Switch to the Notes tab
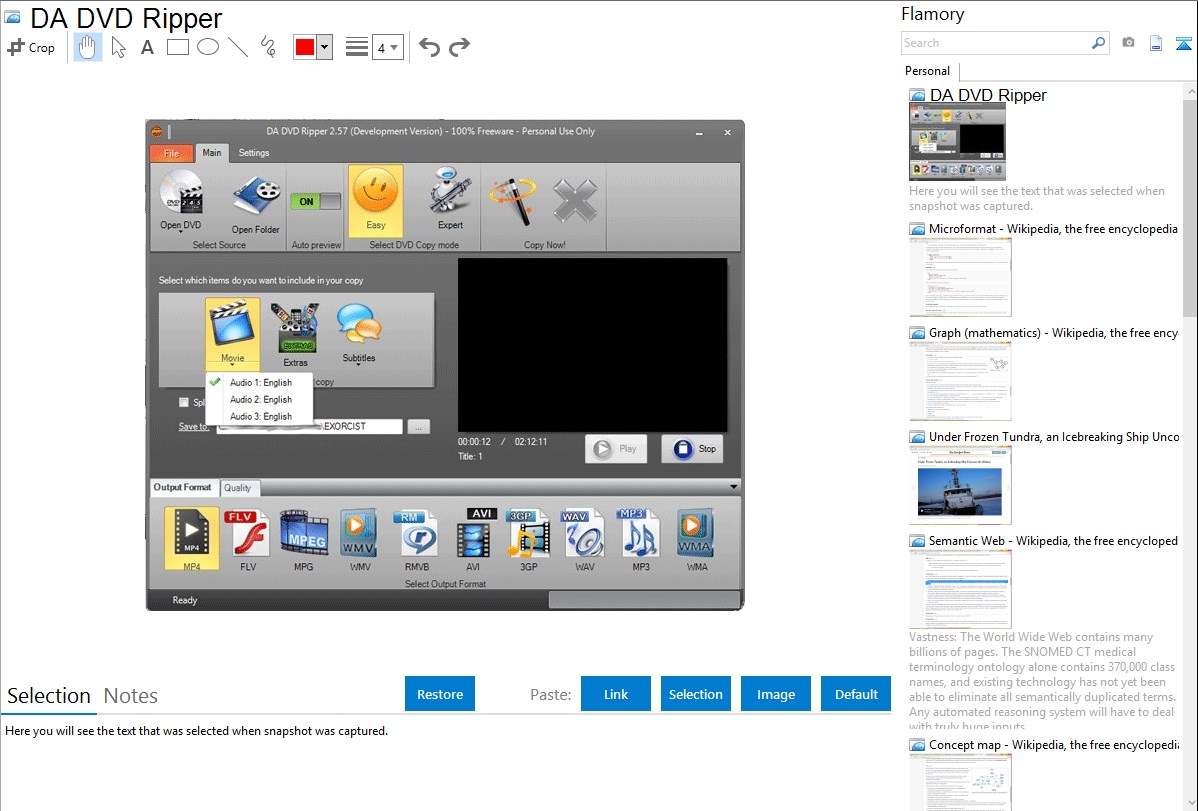Viewport: 1198px width, 811px height. [131, 696]
